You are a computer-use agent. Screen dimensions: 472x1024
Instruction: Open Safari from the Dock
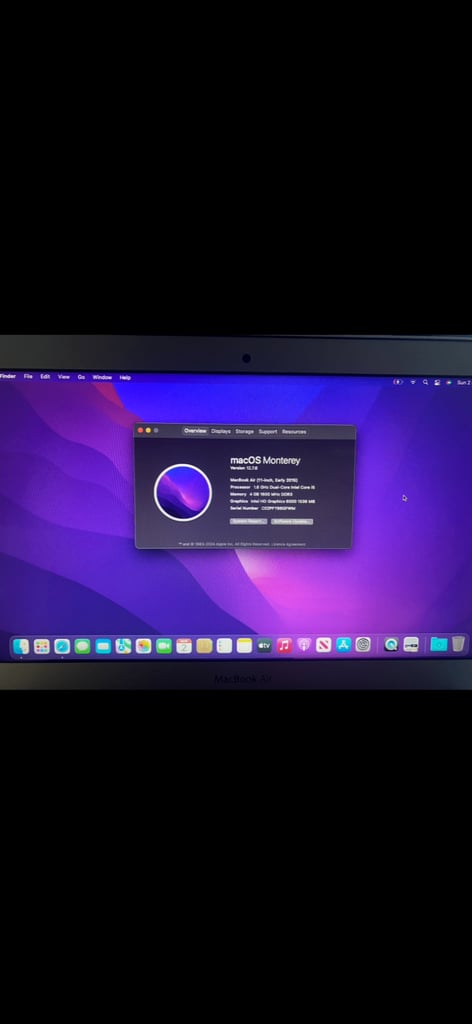[x=62, y=646]
